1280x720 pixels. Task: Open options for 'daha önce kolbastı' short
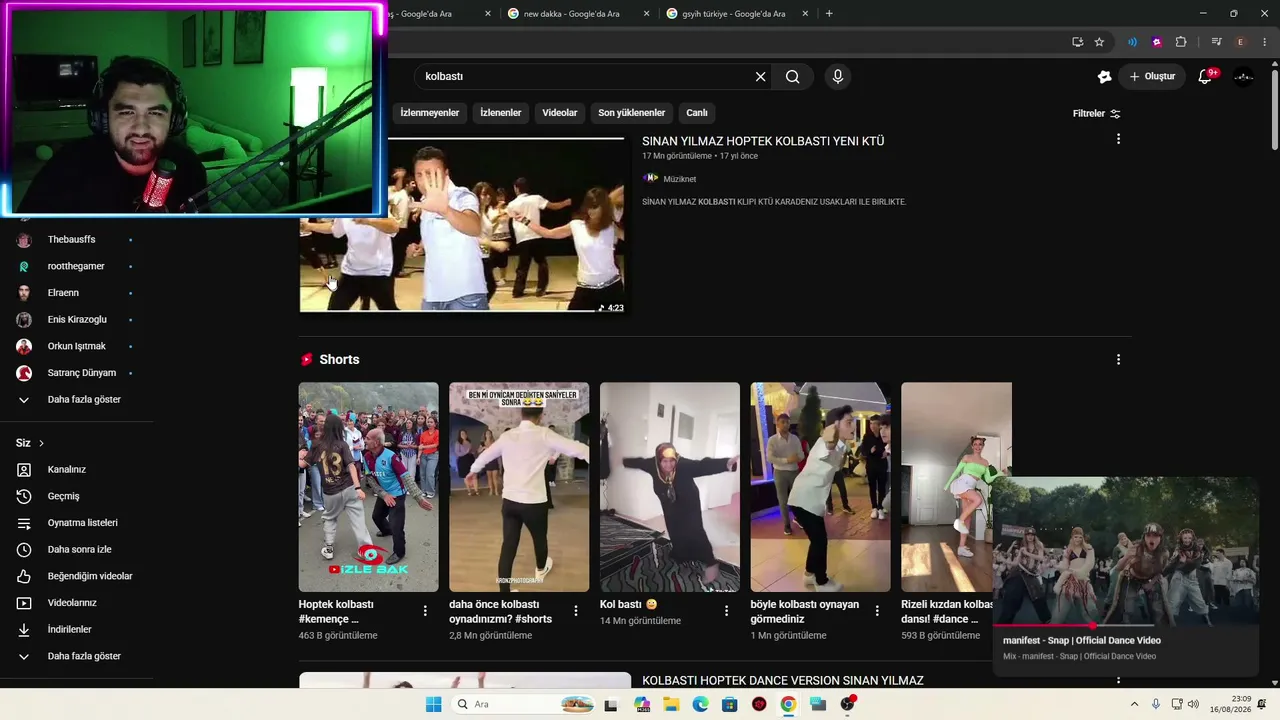pos(576,611)
